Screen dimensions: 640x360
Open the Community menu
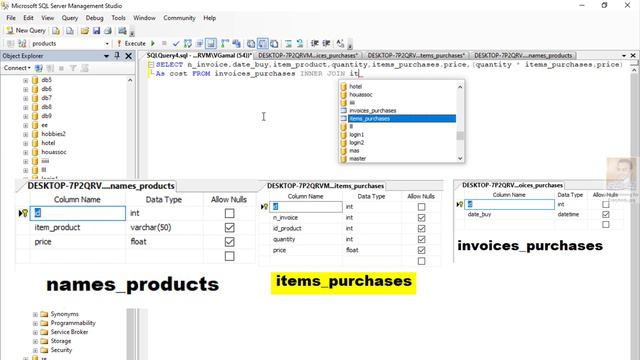point(179,18)
